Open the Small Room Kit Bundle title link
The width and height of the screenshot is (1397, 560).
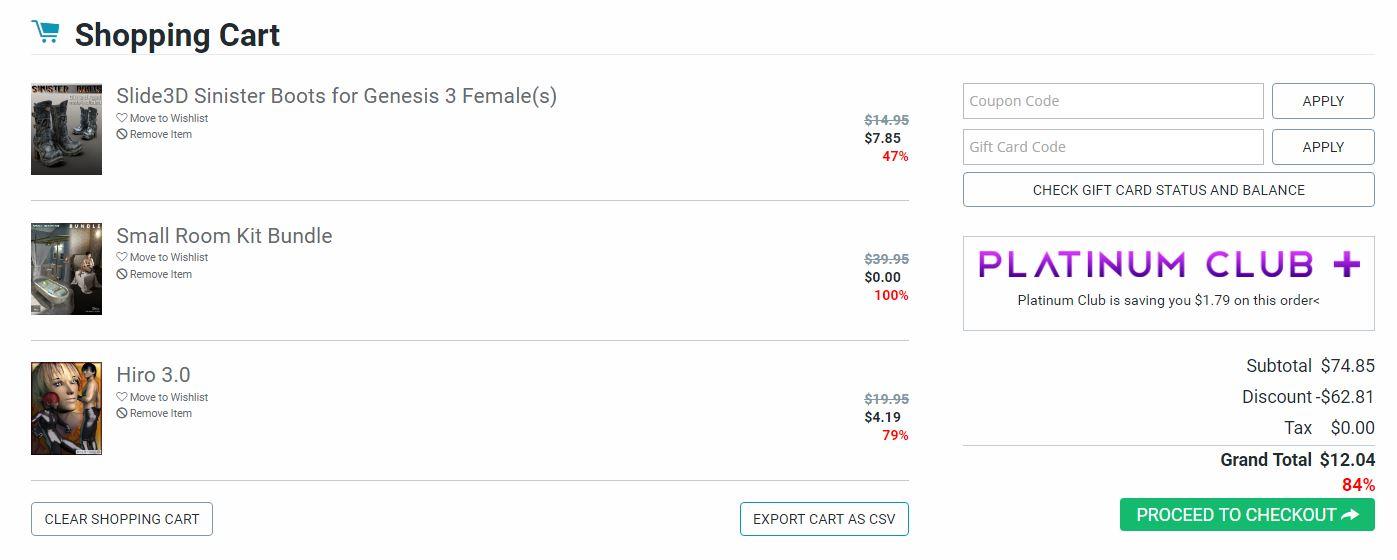(x=224, y=236)
